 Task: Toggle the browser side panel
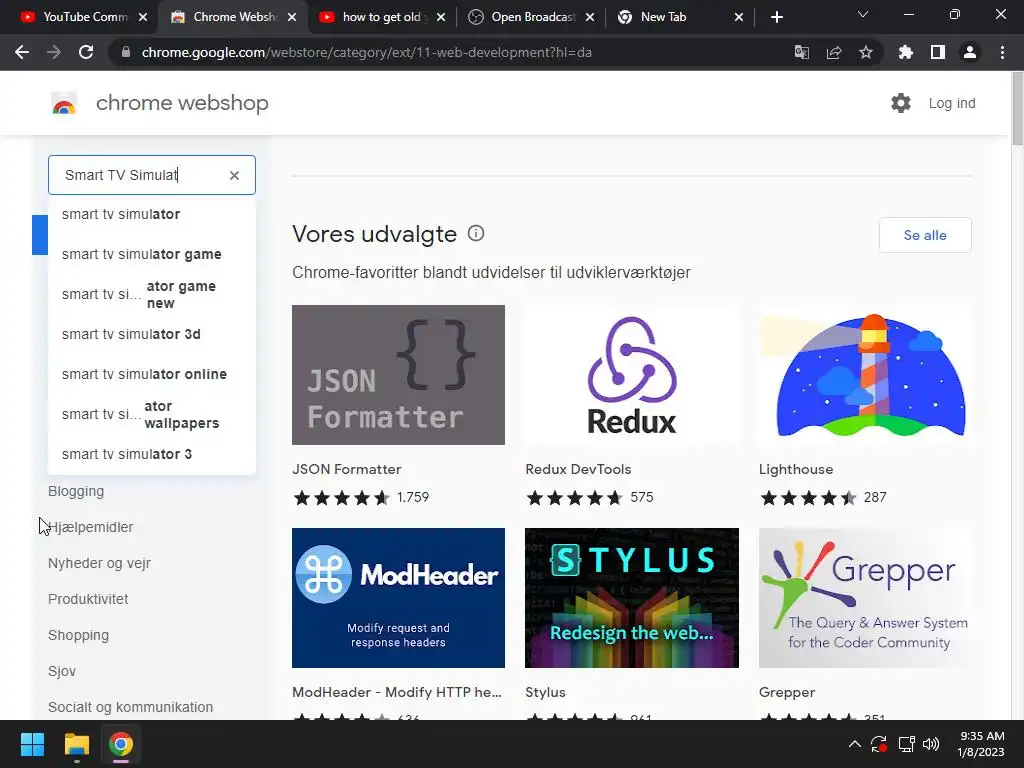pos(937,52)
